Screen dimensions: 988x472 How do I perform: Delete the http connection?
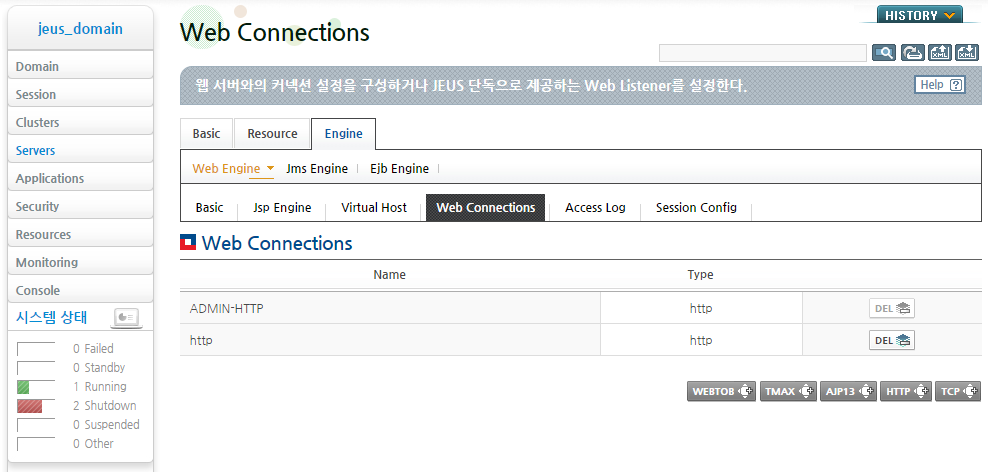pyautogui.click(x=892, y=340)
